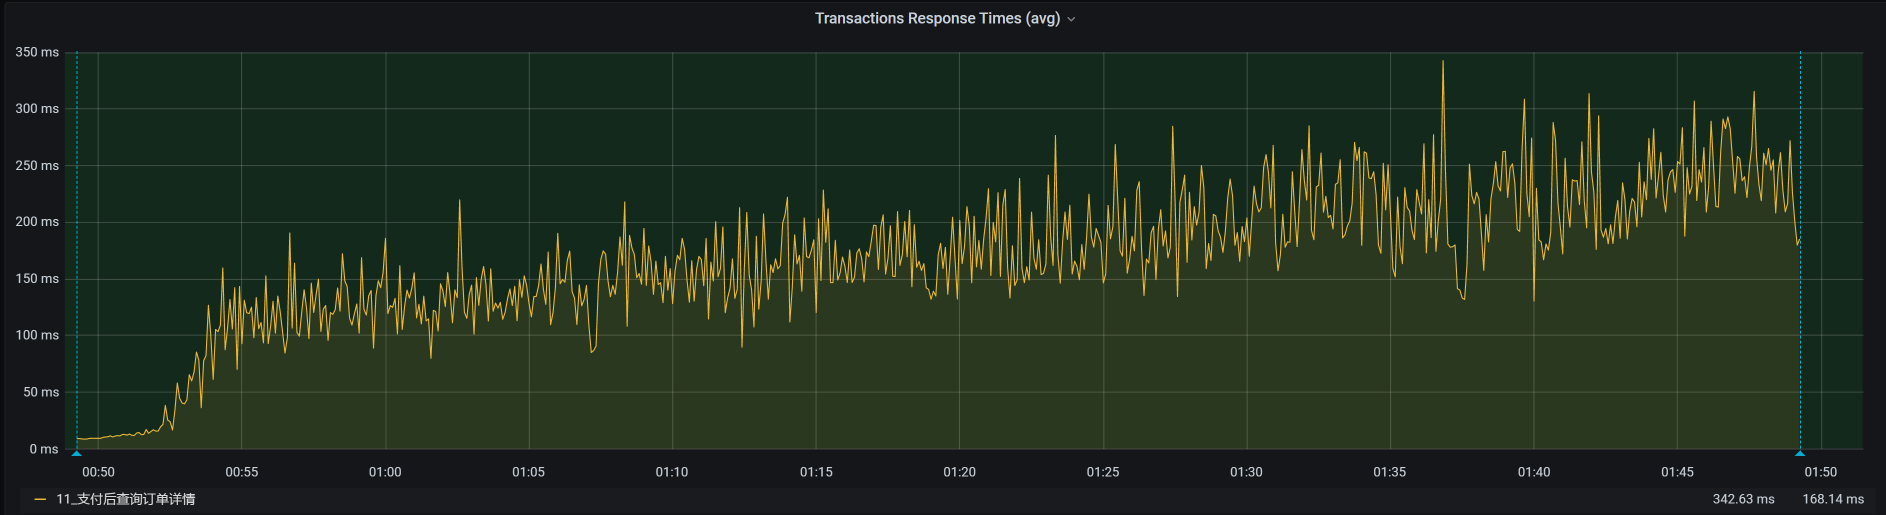Click the end annotation triangle marker near 01:50
1886x515 pixels.
[x=1800, y=453]
